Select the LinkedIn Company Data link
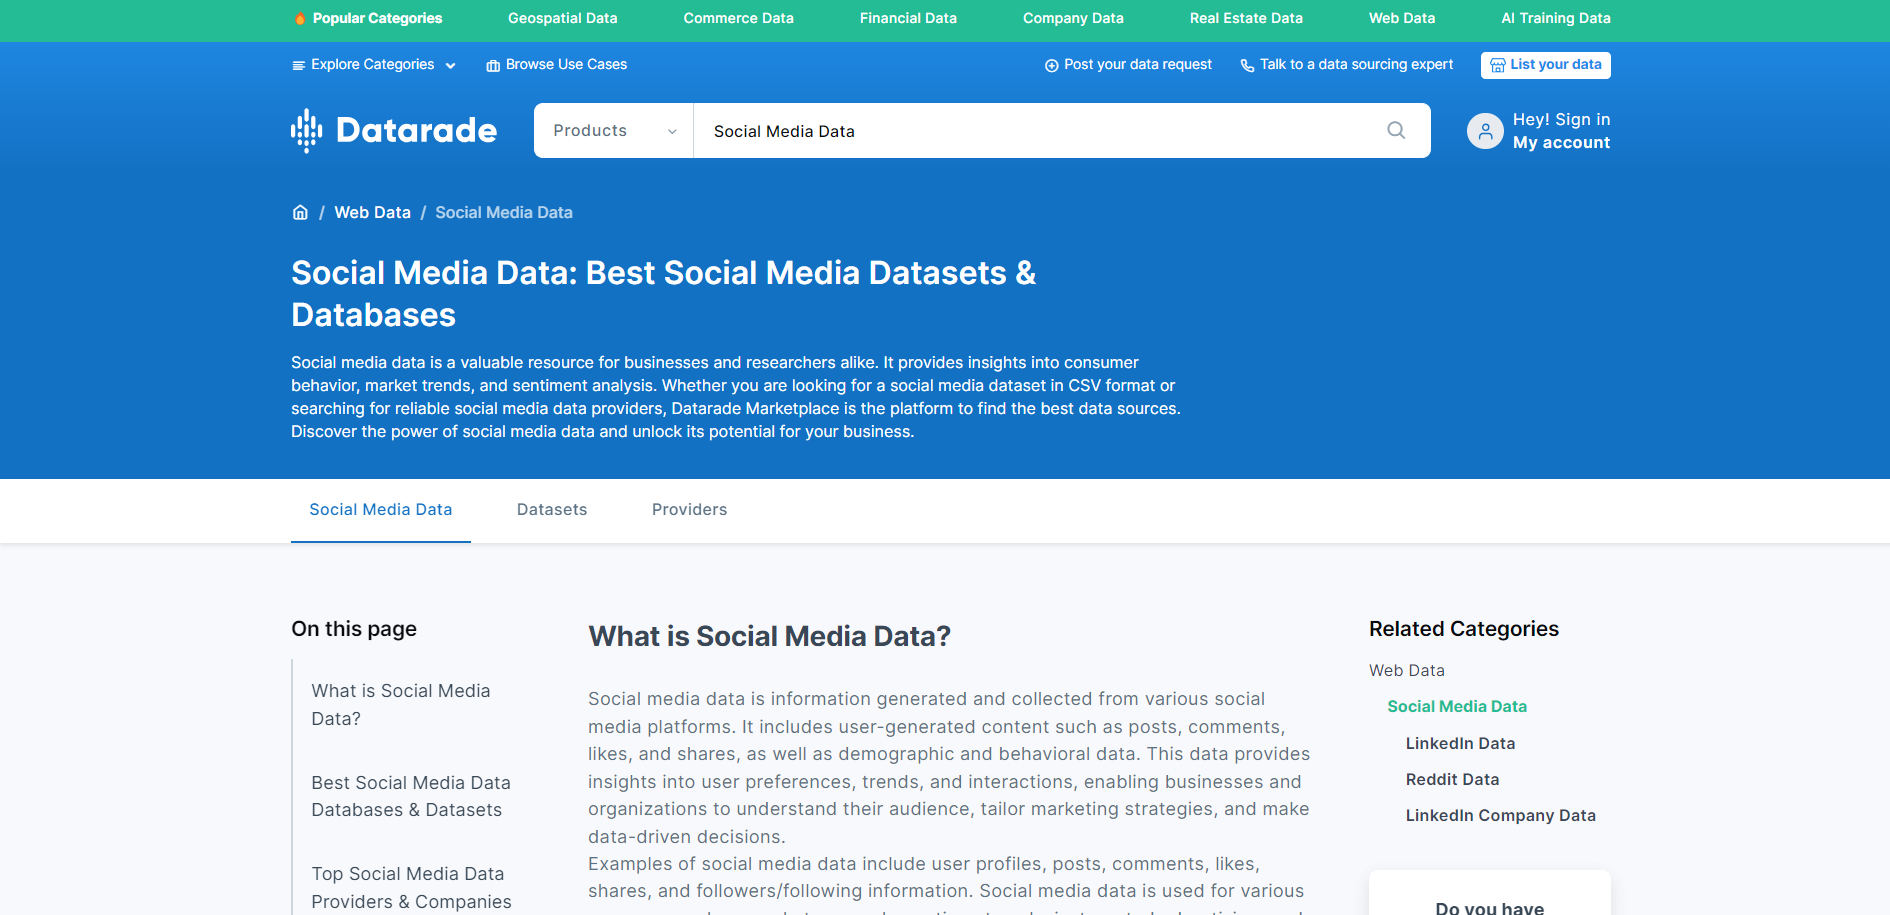 click(1500, 815)
